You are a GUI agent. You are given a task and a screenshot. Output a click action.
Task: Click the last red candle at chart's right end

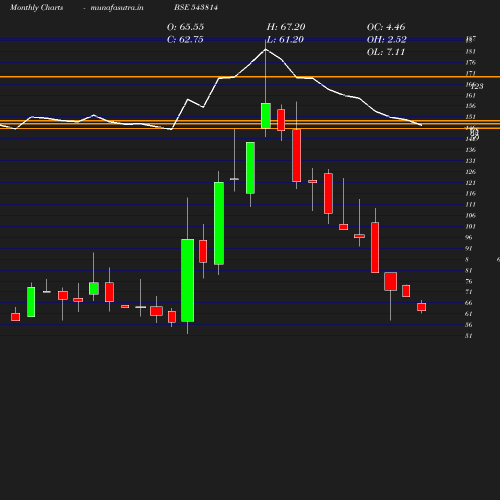421,307
